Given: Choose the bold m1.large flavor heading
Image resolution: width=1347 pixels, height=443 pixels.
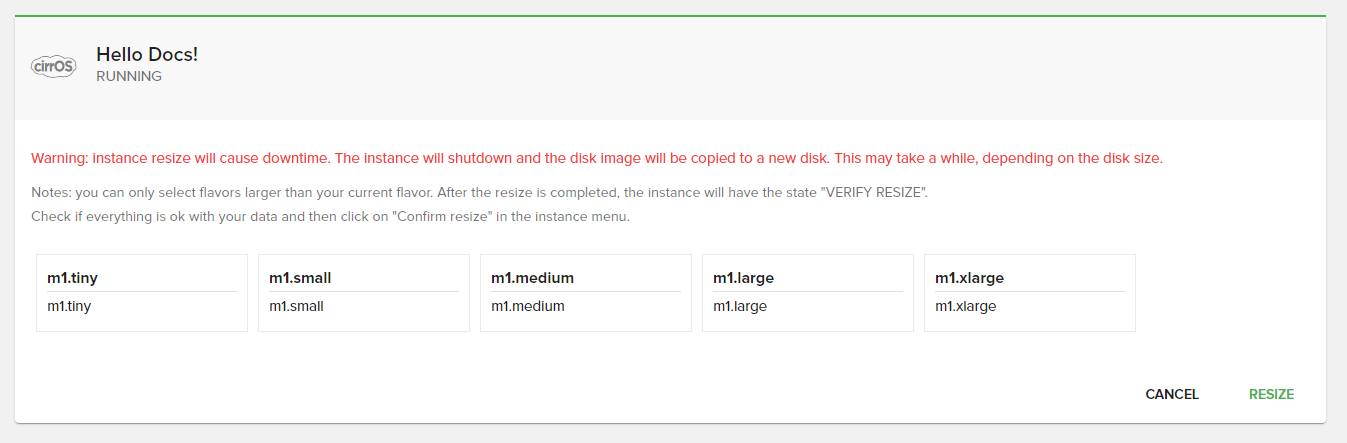Looking at the screenshot, I should [x=743, y=278].
